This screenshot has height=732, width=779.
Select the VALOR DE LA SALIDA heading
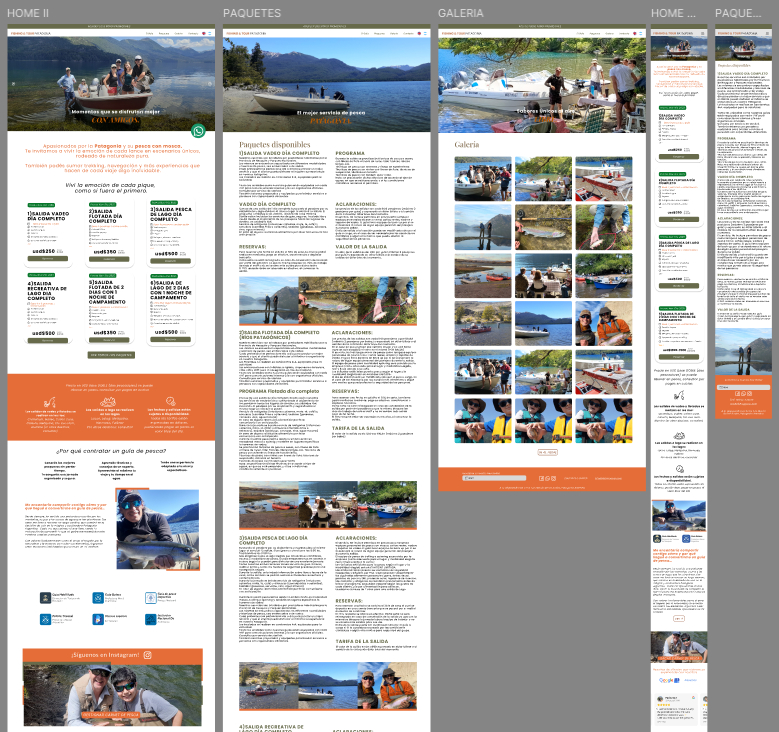[361, 247]
